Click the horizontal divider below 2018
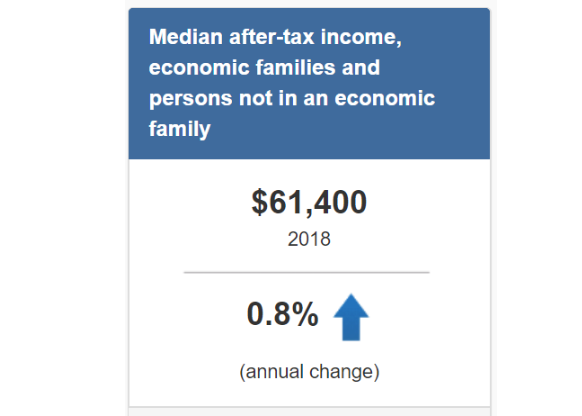 pos(307,272)
